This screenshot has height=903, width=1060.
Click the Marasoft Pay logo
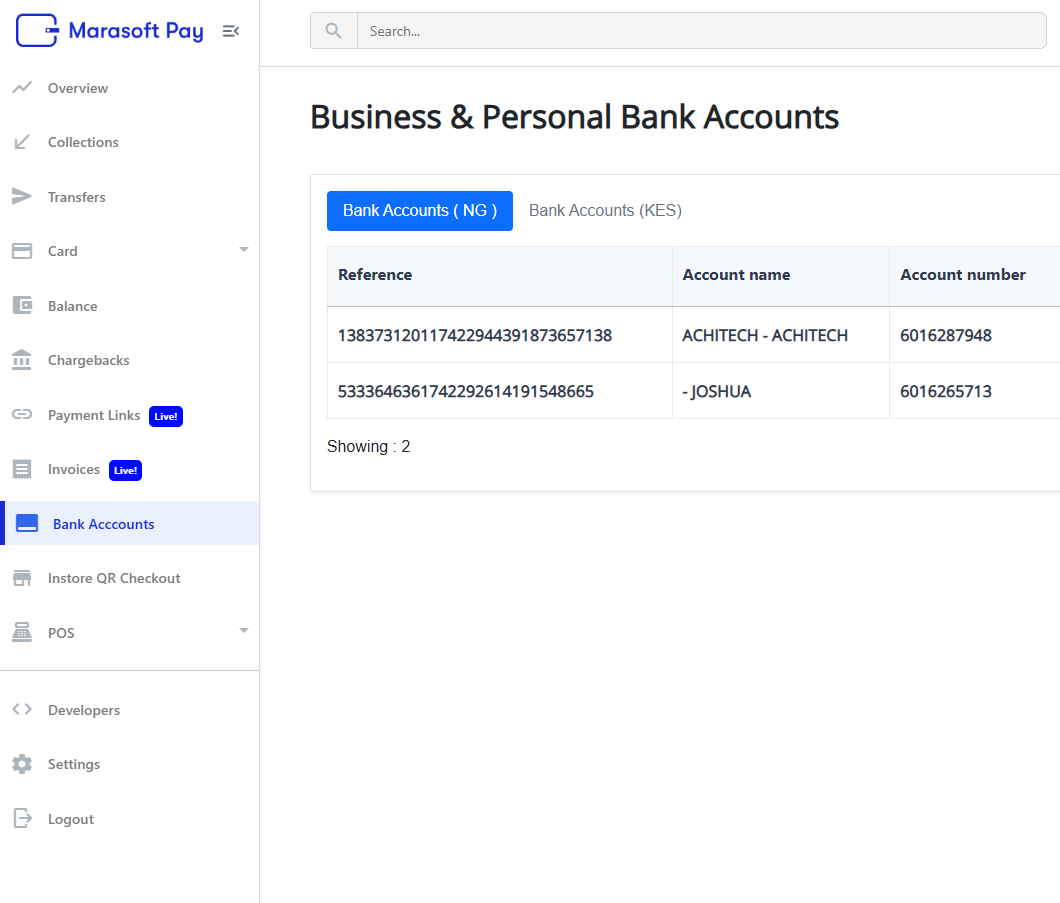110,31
